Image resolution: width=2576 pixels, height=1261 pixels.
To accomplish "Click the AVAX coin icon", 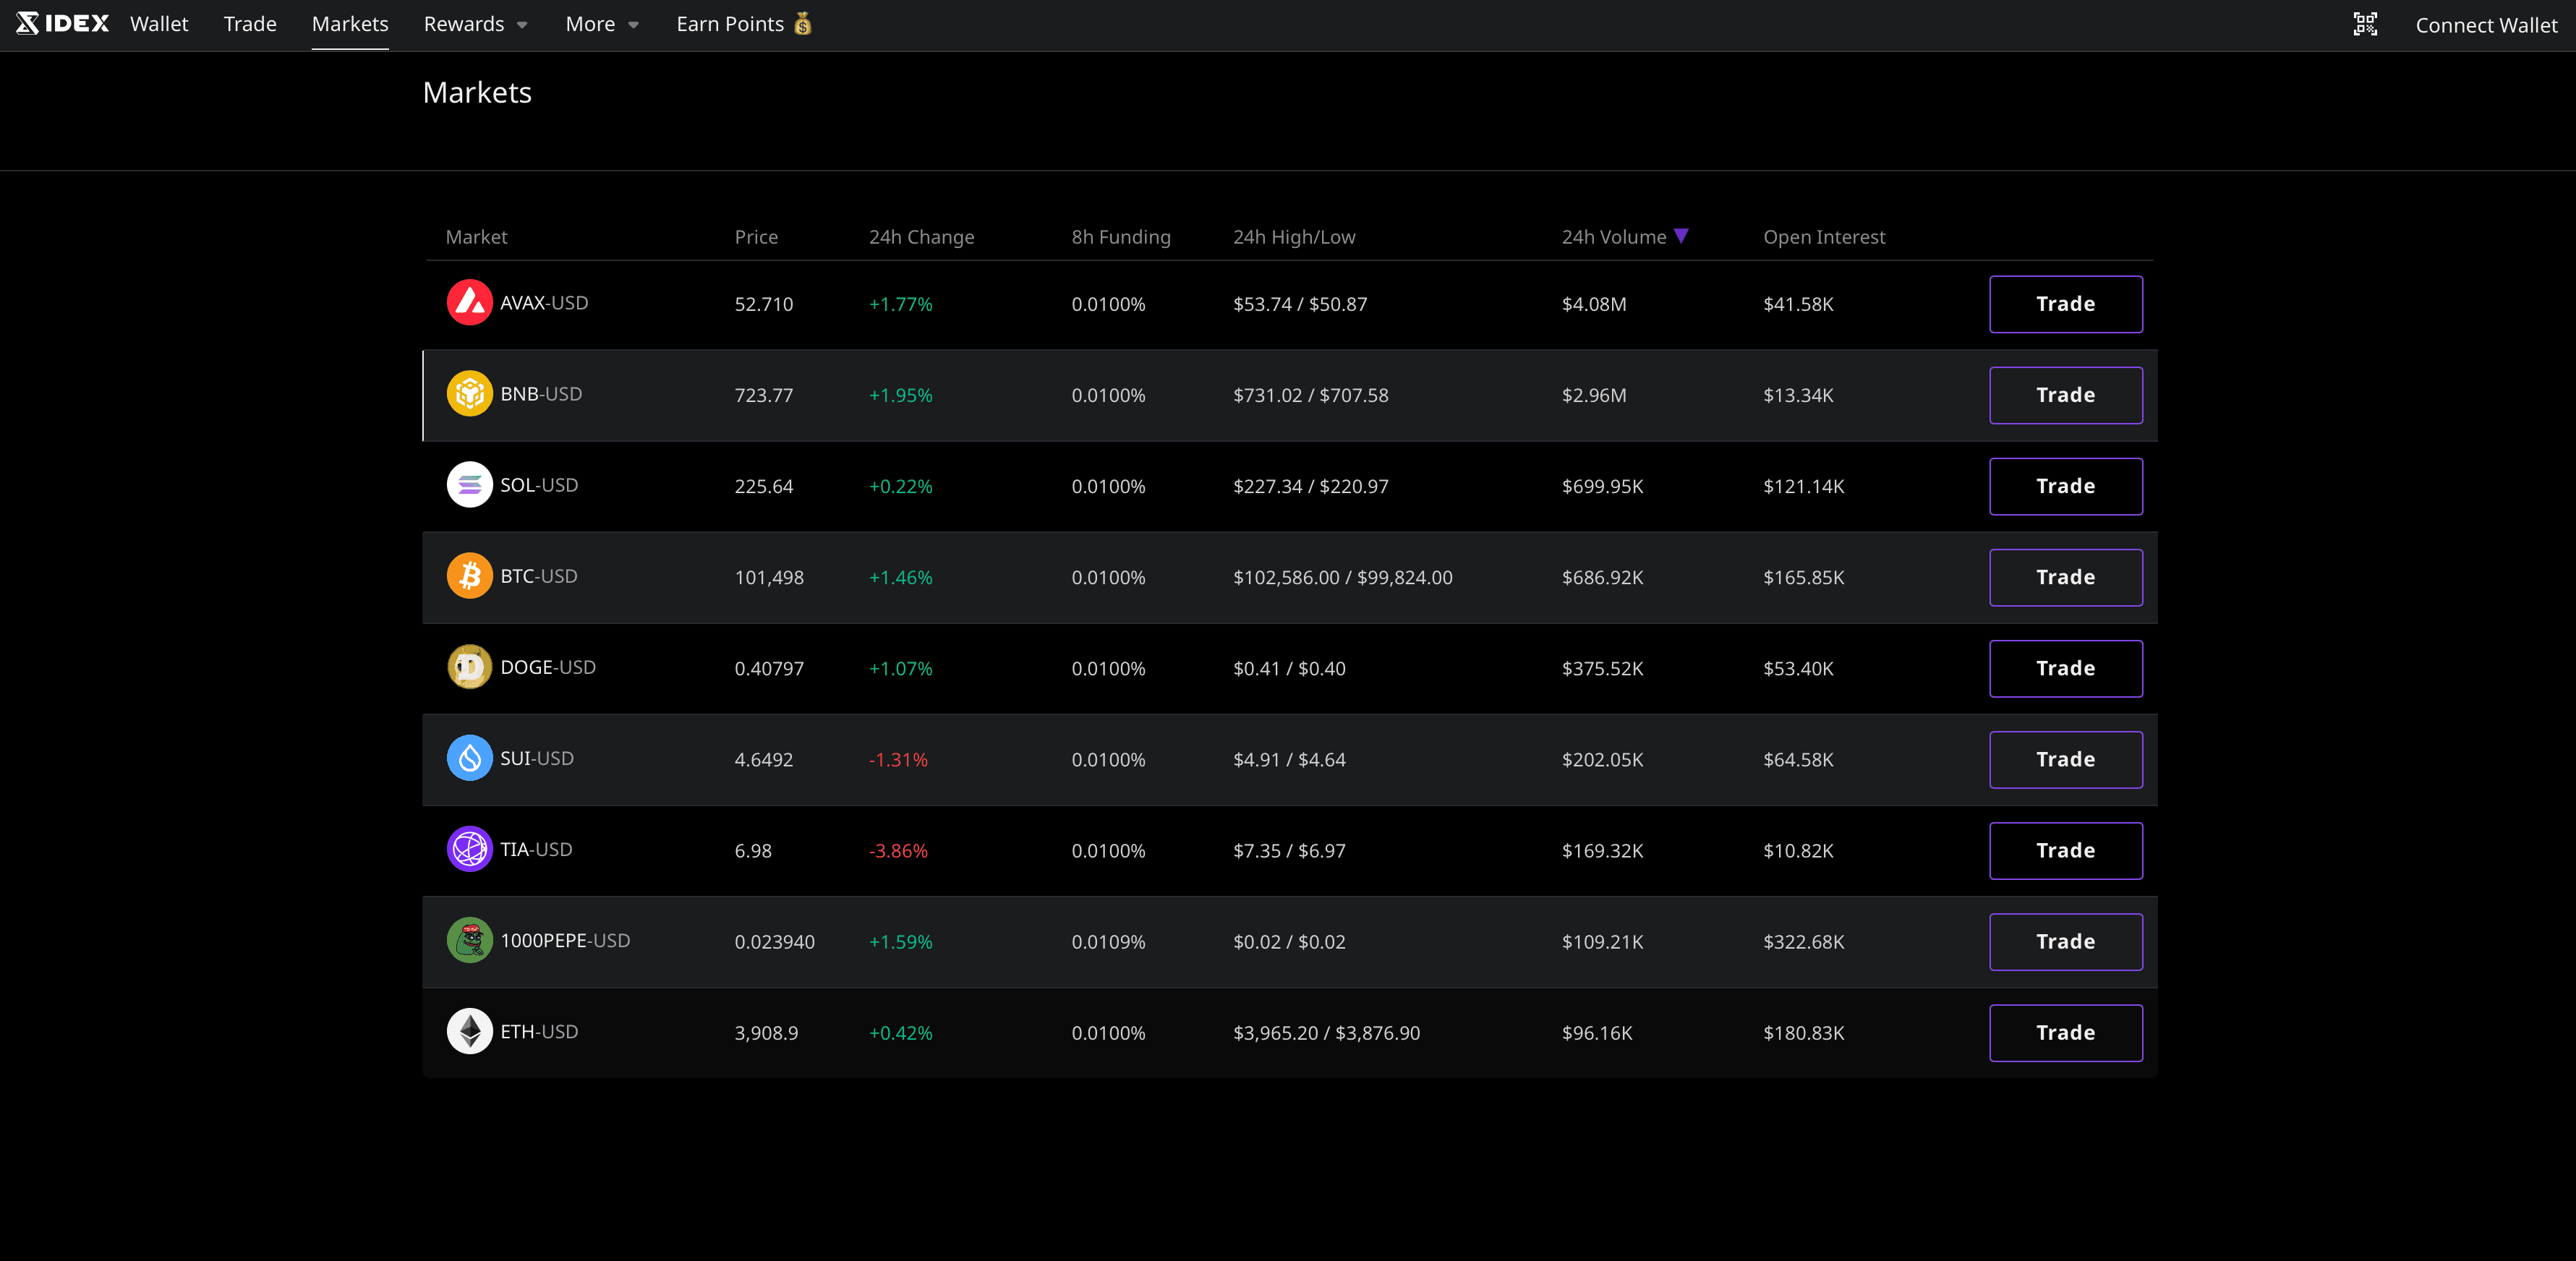I will [x=469, y=303].
